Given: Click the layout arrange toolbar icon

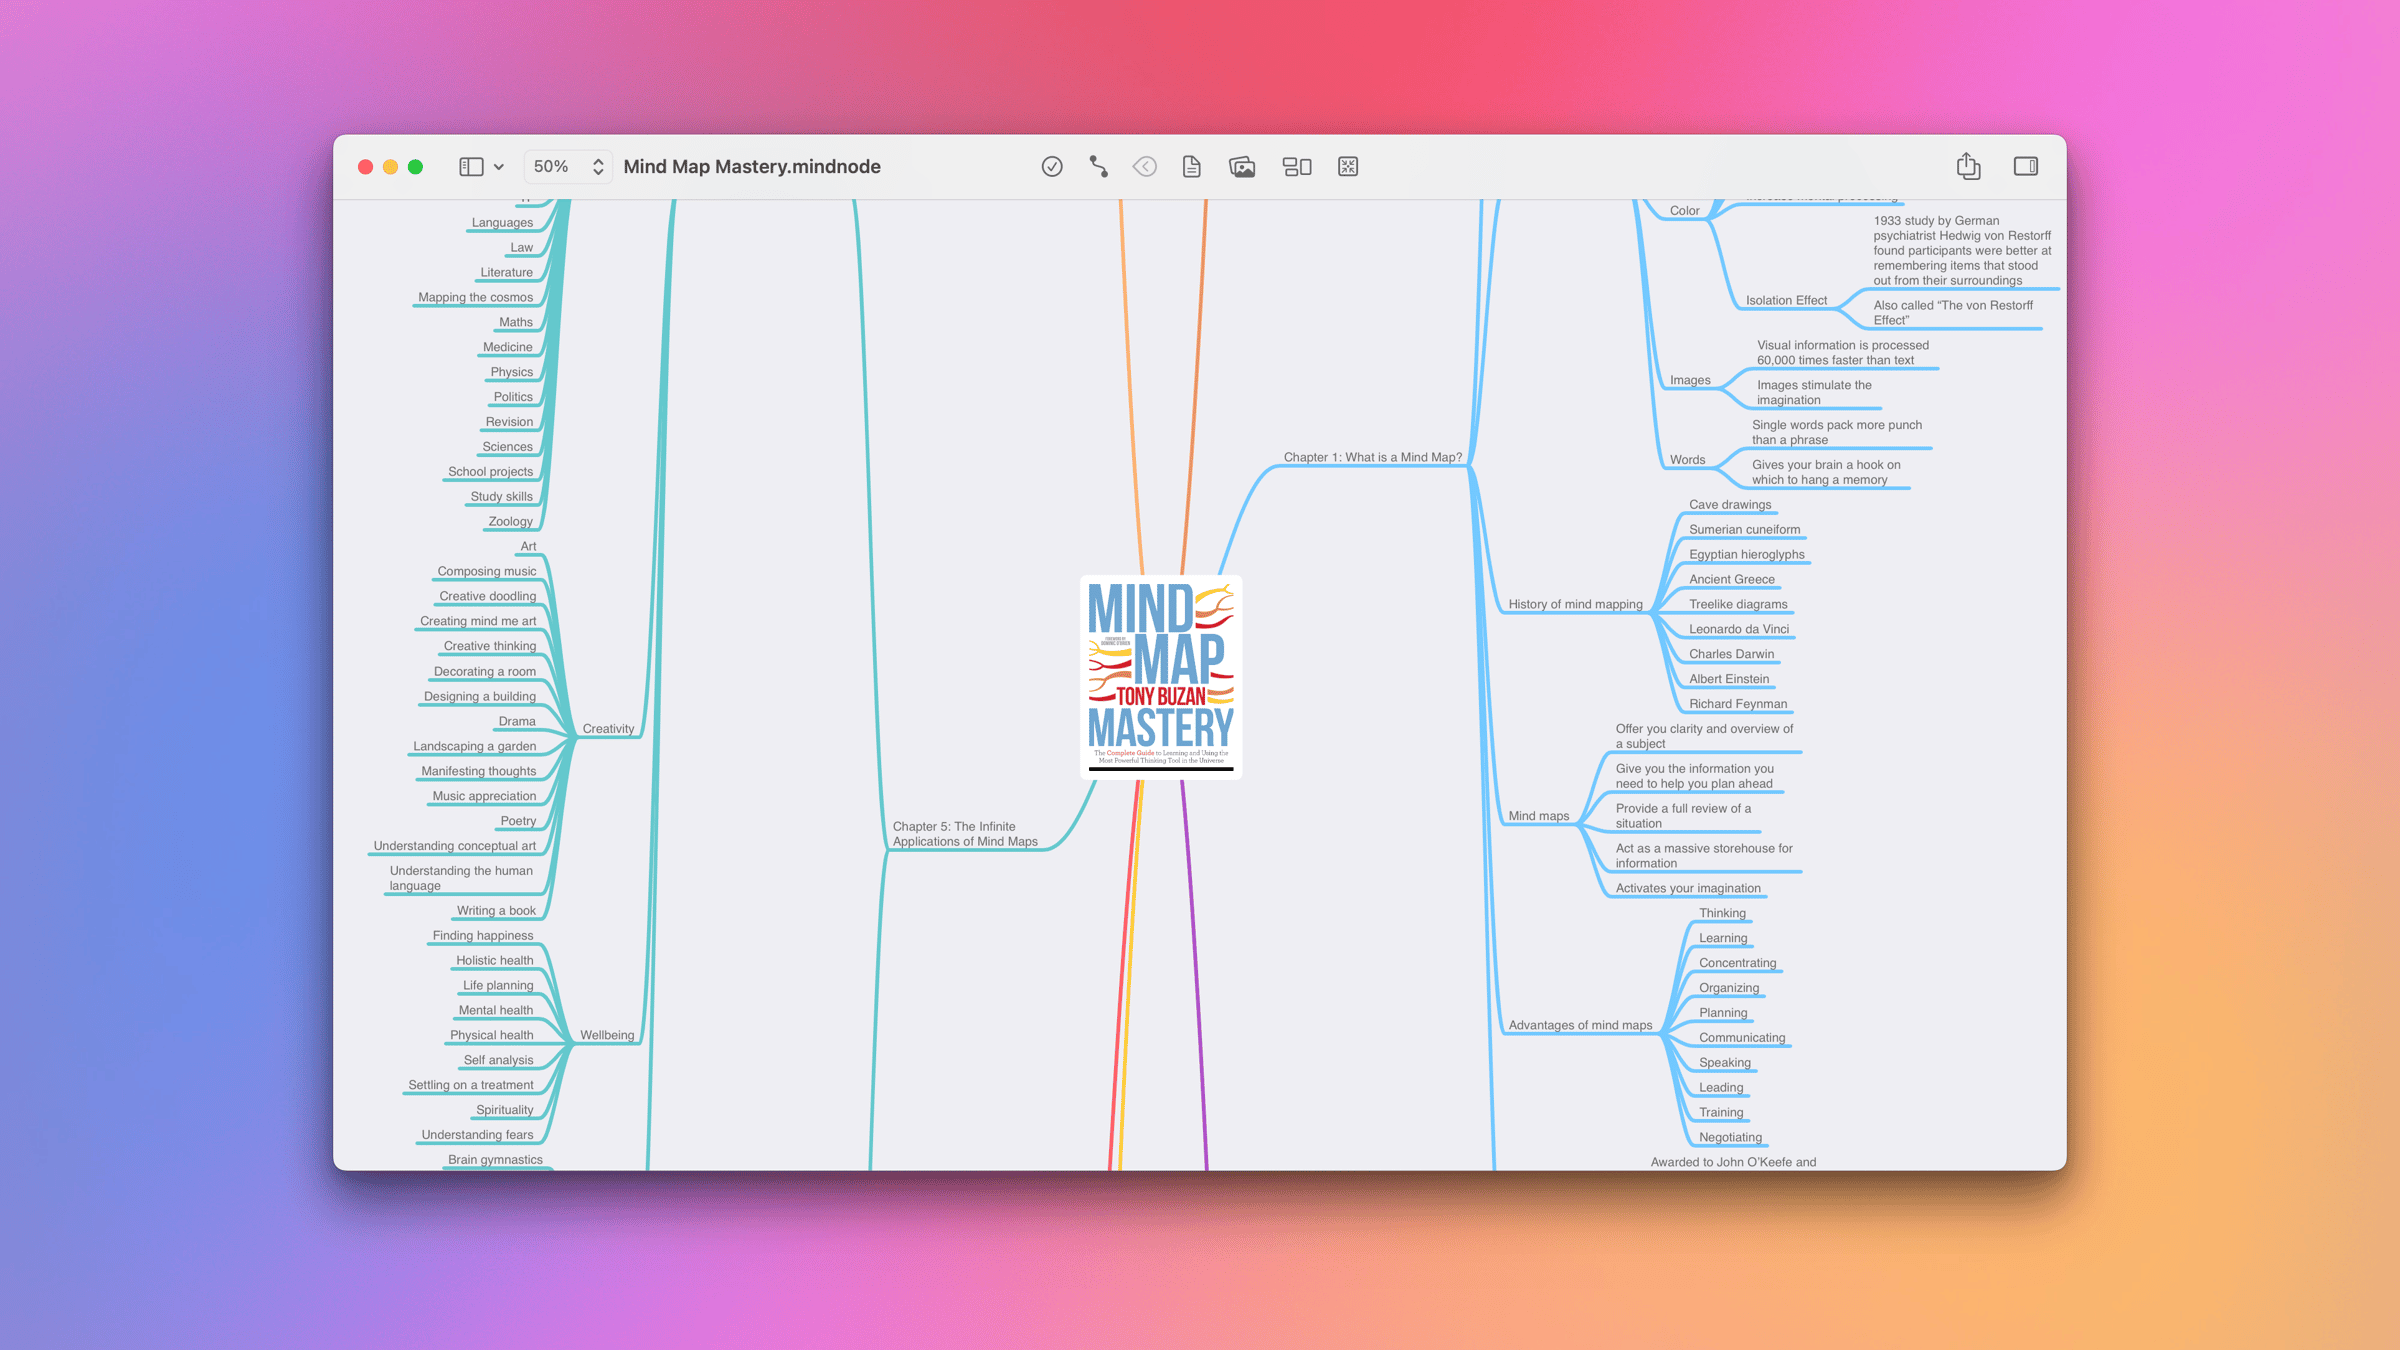Looking at the screenshot, I should (1297, 167).
